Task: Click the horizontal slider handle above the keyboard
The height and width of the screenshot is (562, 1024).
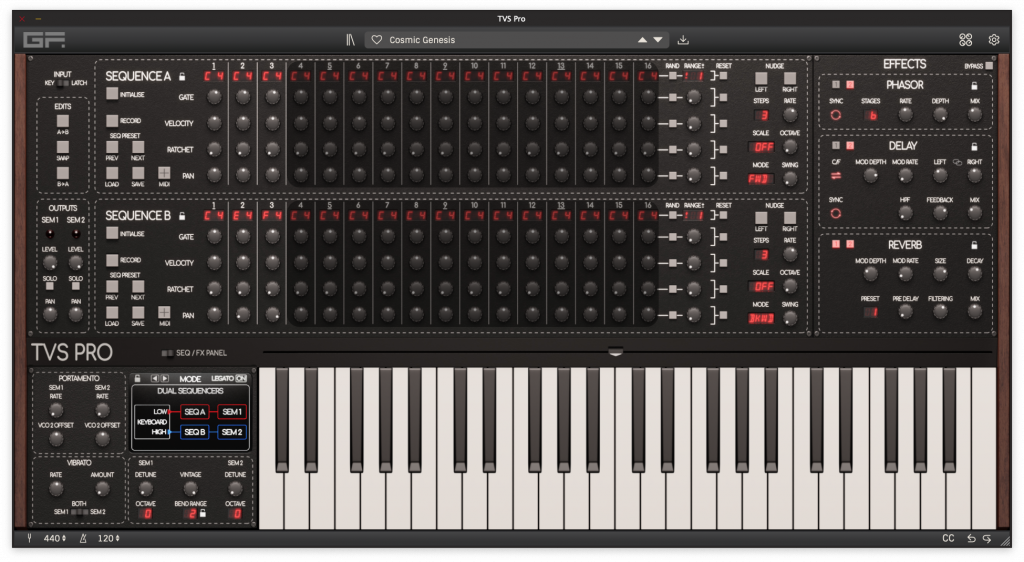Action: tap(615, 352)
